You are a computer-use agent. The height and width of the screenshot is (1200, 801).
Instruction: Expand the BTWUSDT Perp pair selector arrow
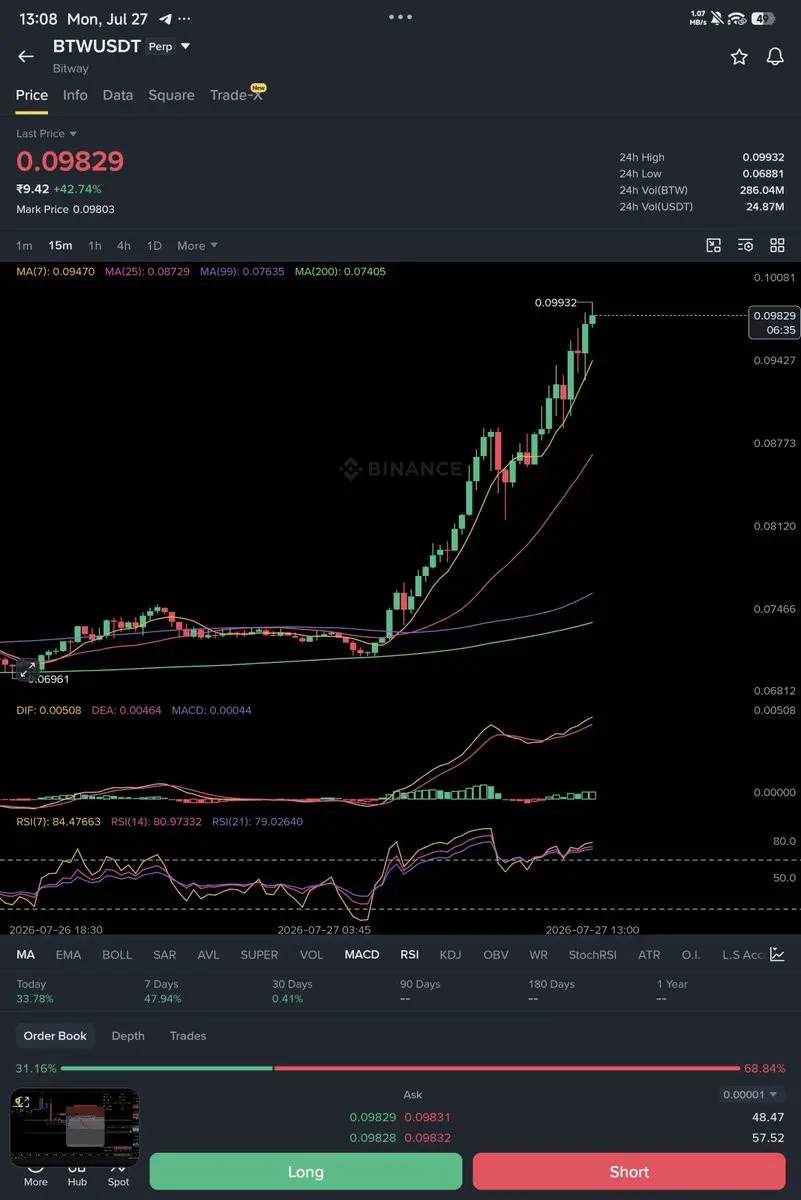pyautogui.click(x=185, y=46)
